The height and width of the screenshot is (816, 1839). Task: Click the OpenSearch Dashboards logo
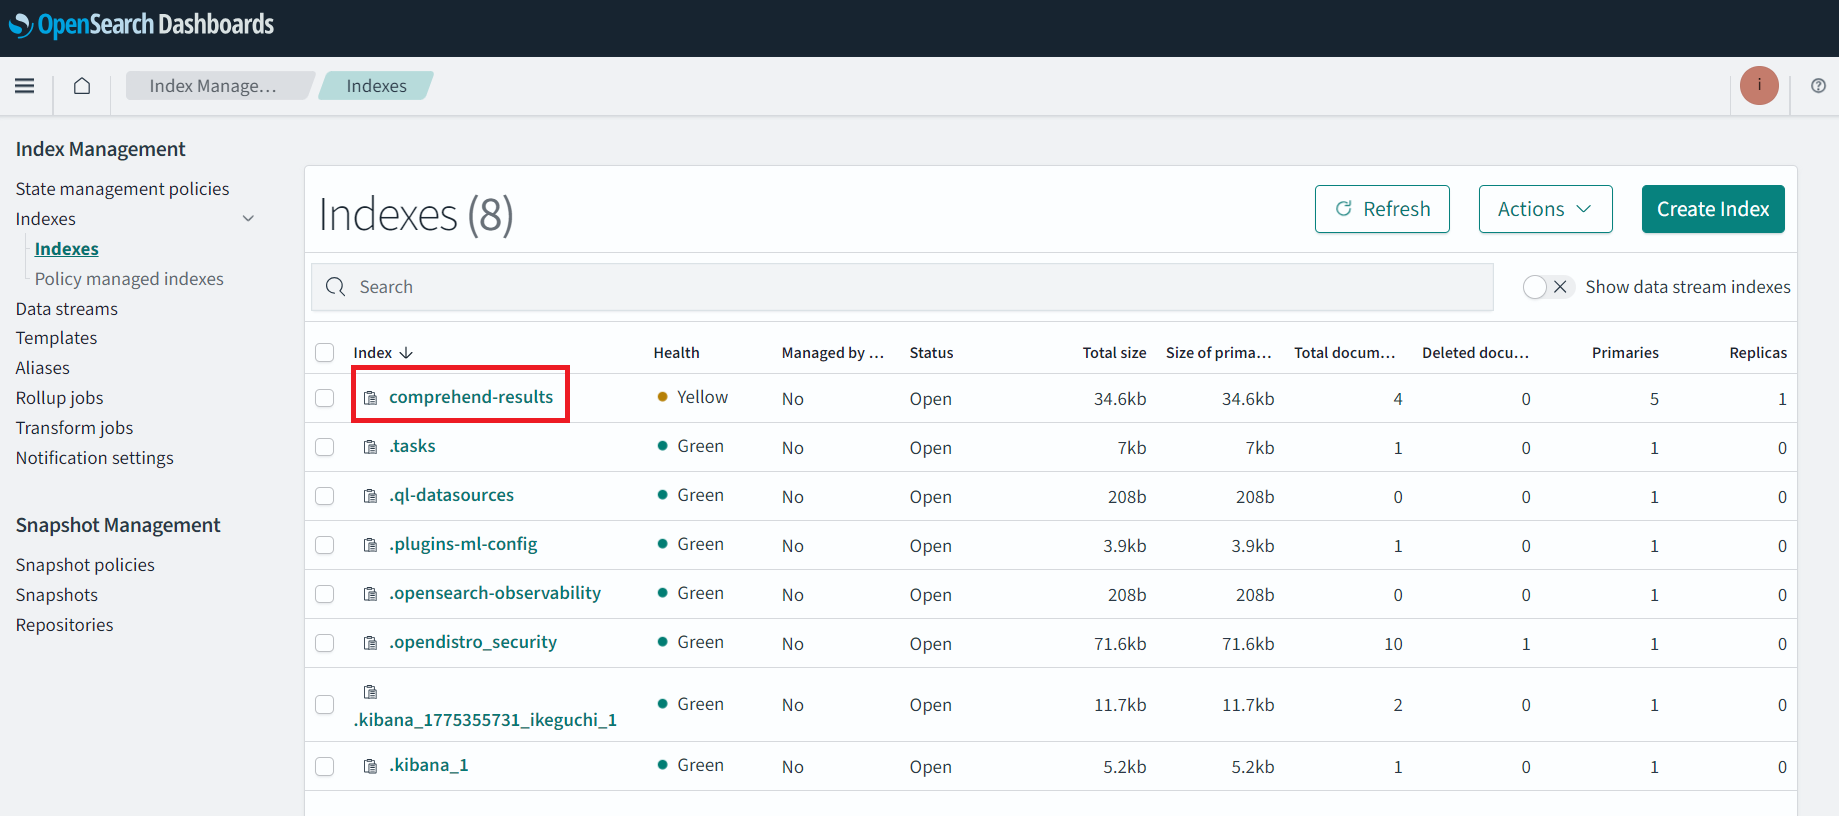point(141,25)
